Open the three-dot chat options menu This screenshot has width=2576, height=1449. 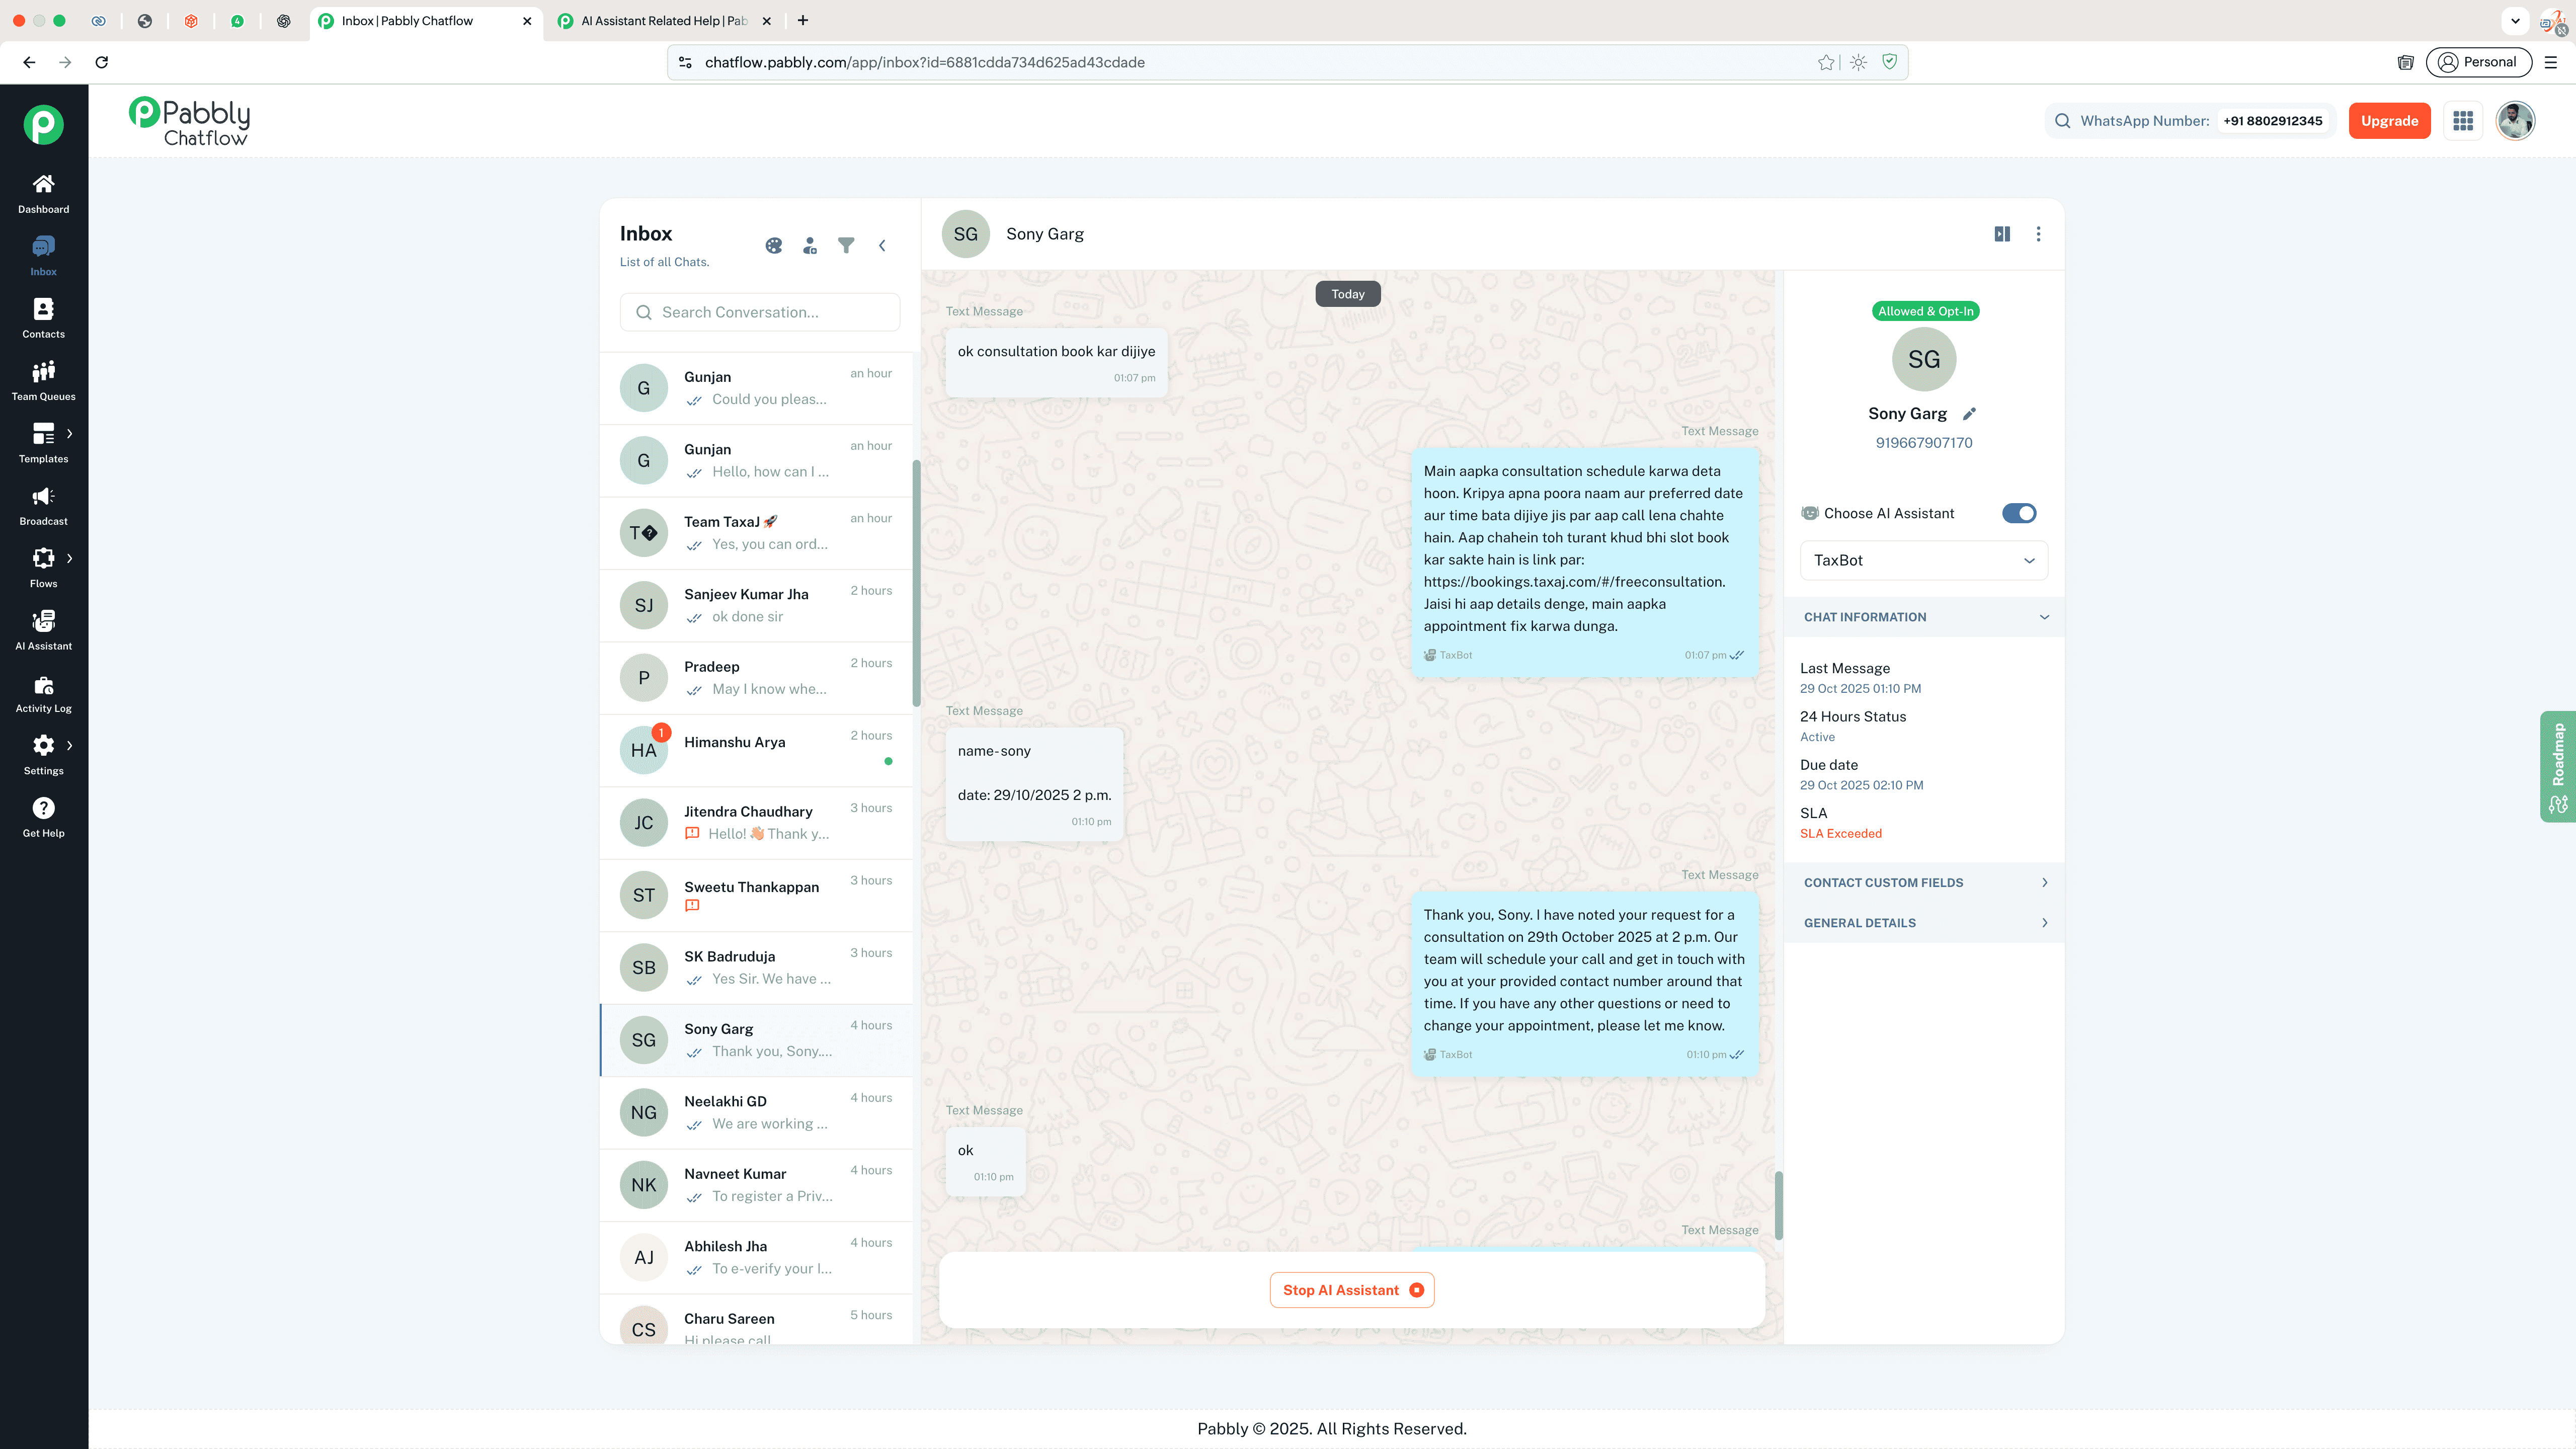pyautogui.click(x=2038, y=234)
